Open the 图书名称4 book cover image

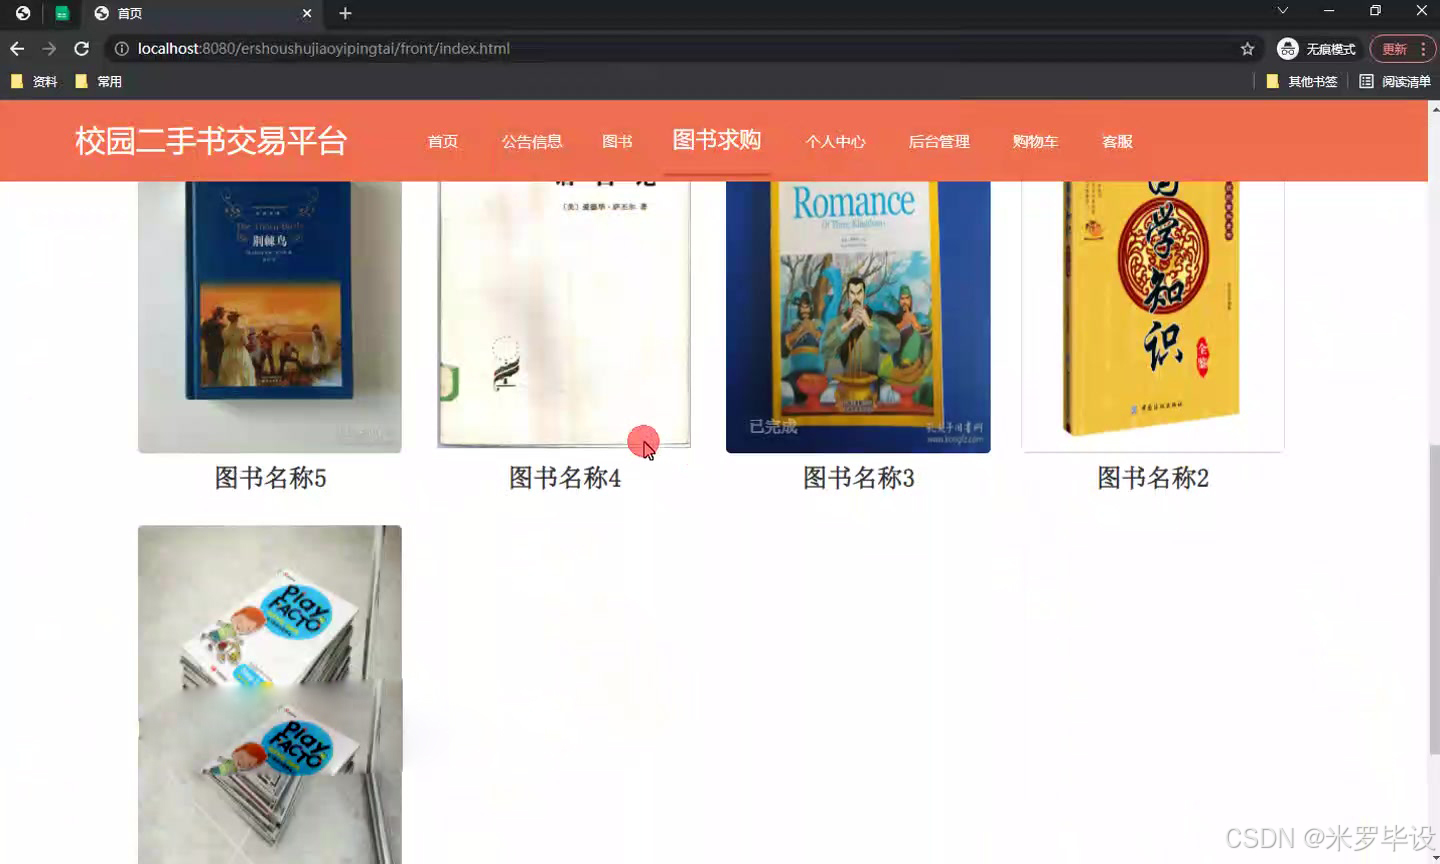[x=564, y=315]
